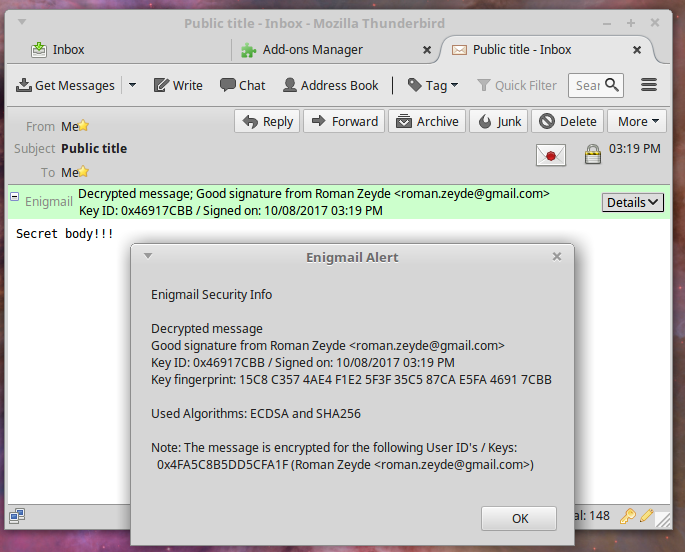Click the Used Algorithms line

[256, 414]
